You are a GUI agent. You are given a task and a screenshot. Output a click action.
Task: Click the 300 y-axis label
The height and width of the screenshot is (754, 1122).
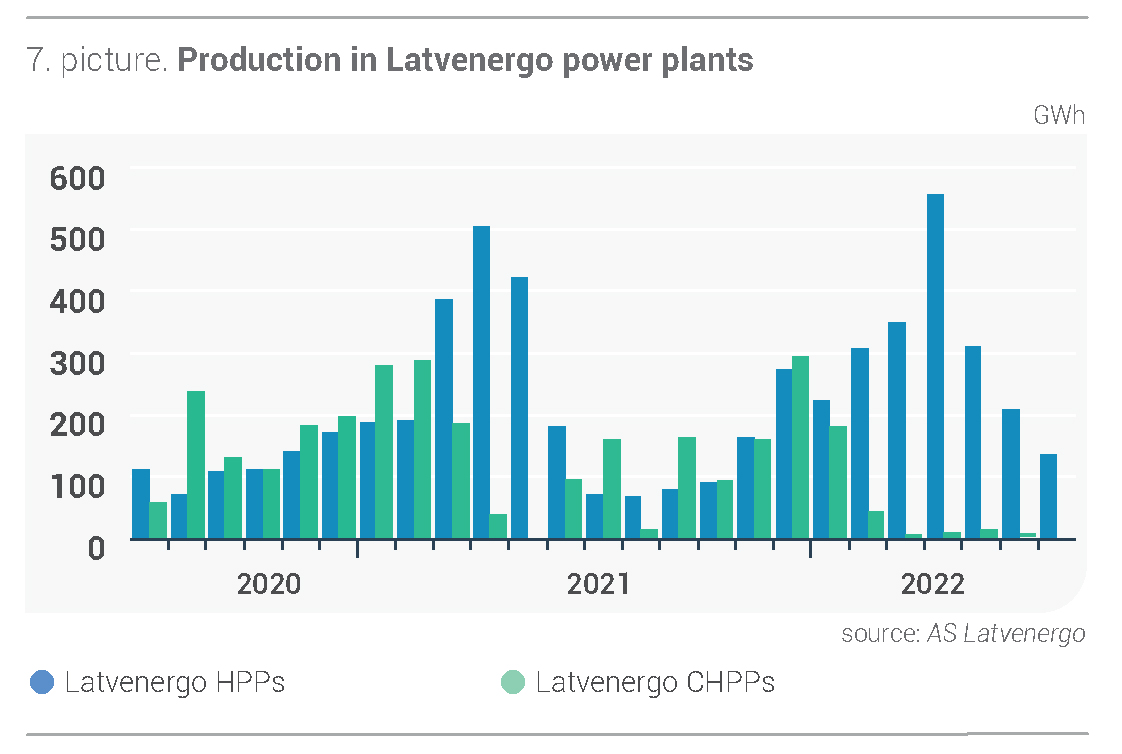[x=77, y=363]
